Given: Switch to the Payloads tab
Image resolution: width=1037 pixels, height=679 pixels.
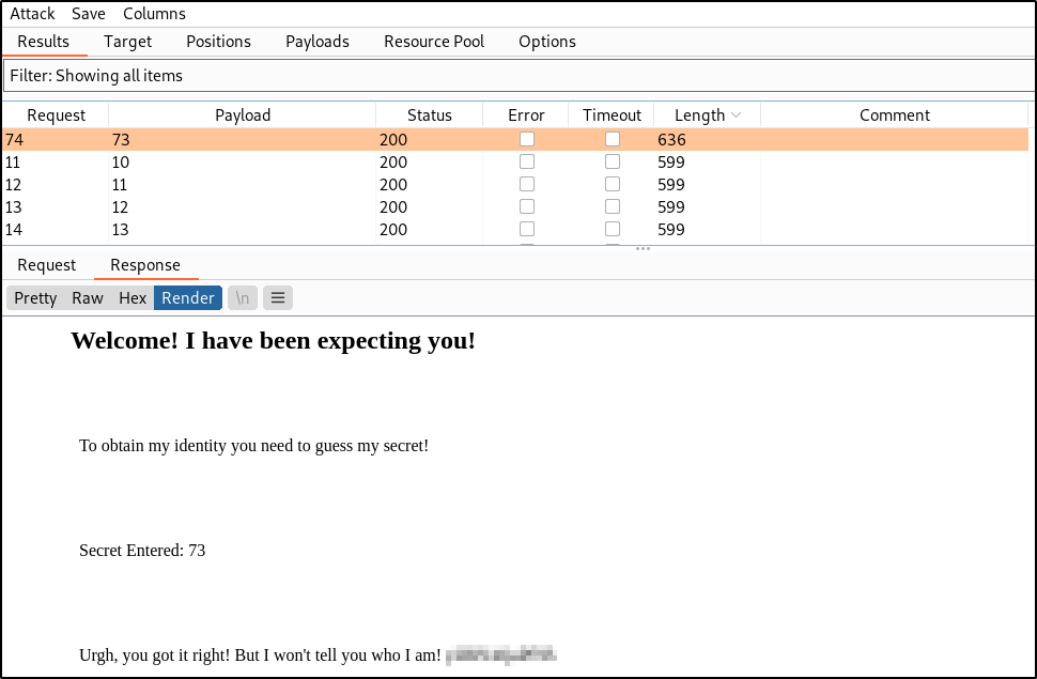Looking at the screenshot, I should tap(317, 42).
